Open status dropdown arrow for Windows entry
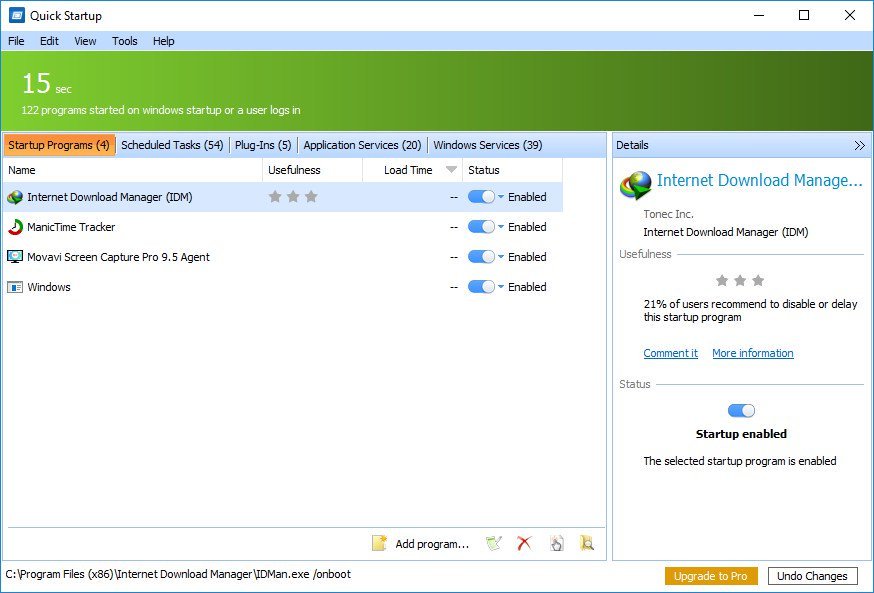Image resolution: width=874 pixels, height=593 pixels. [x=501, y=287]
